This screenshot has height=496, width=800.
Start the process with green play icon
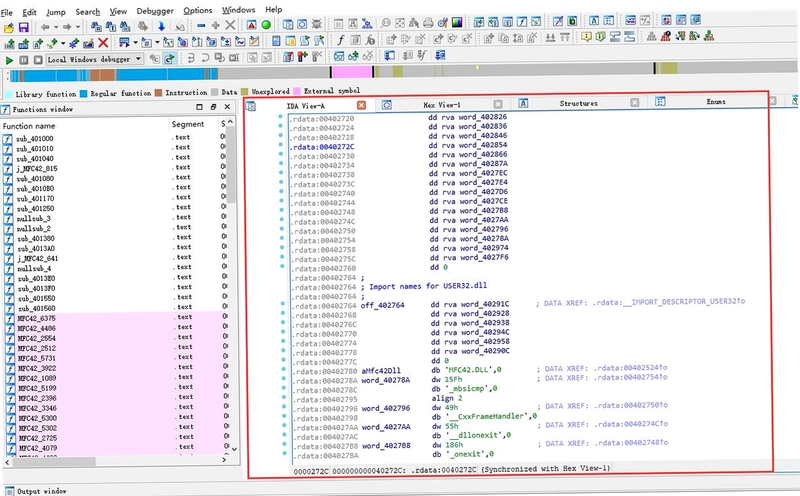click(9, 60)
